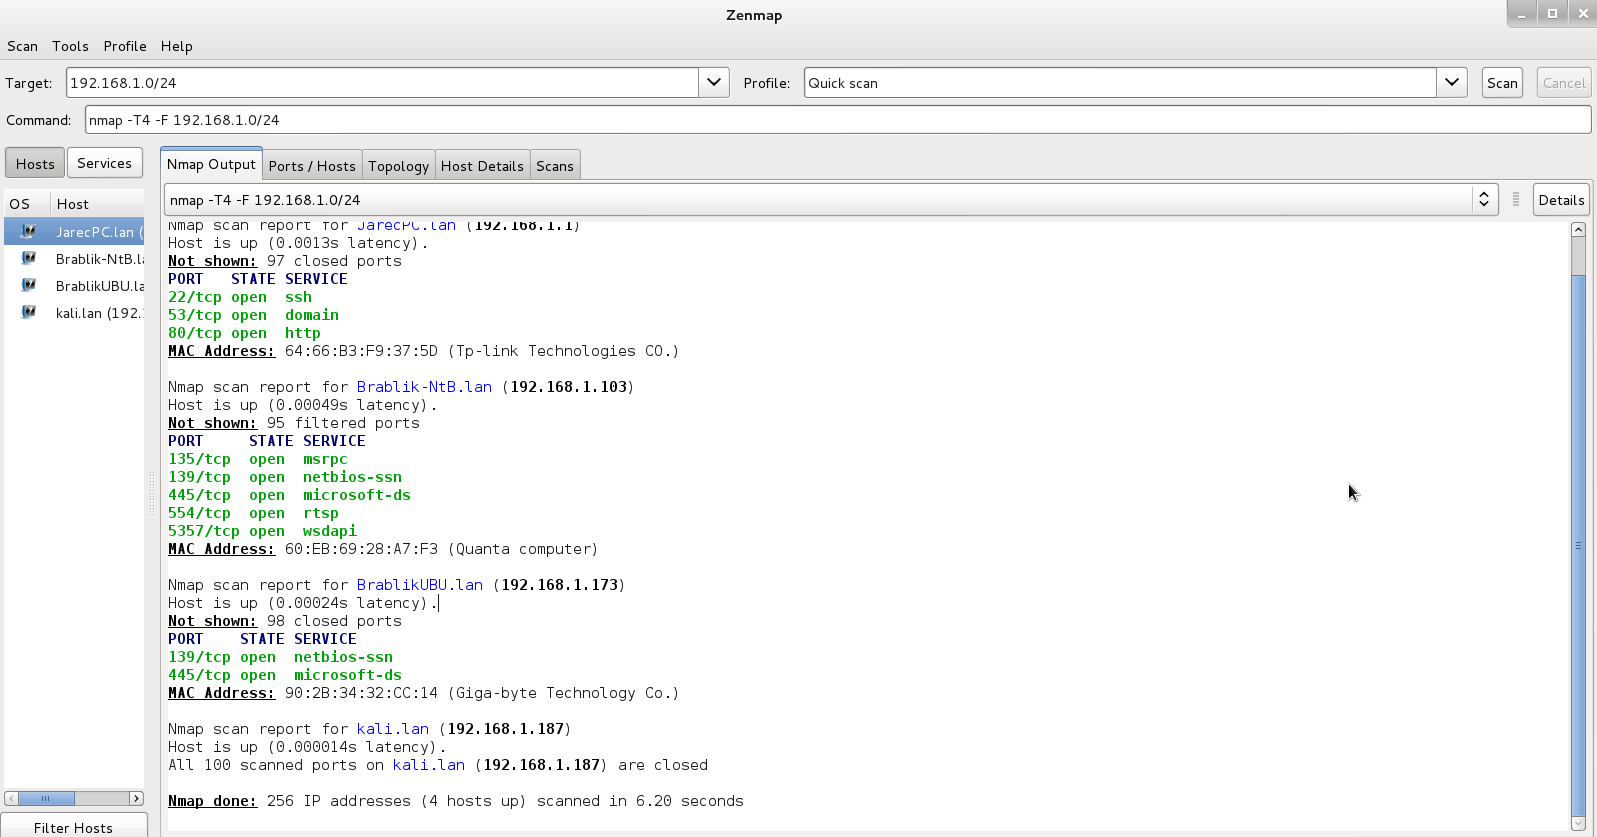Switch to the Nmap Output tab
The image size is (1597, 837).
pyautogui.click(x=211, y=164)
